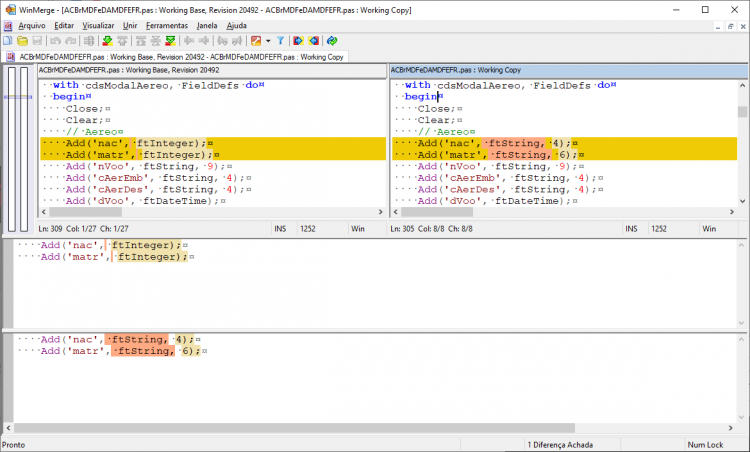Refresh the comparison with green arrows icon
This screenshot has width=750, height=452.
point(332,41)
